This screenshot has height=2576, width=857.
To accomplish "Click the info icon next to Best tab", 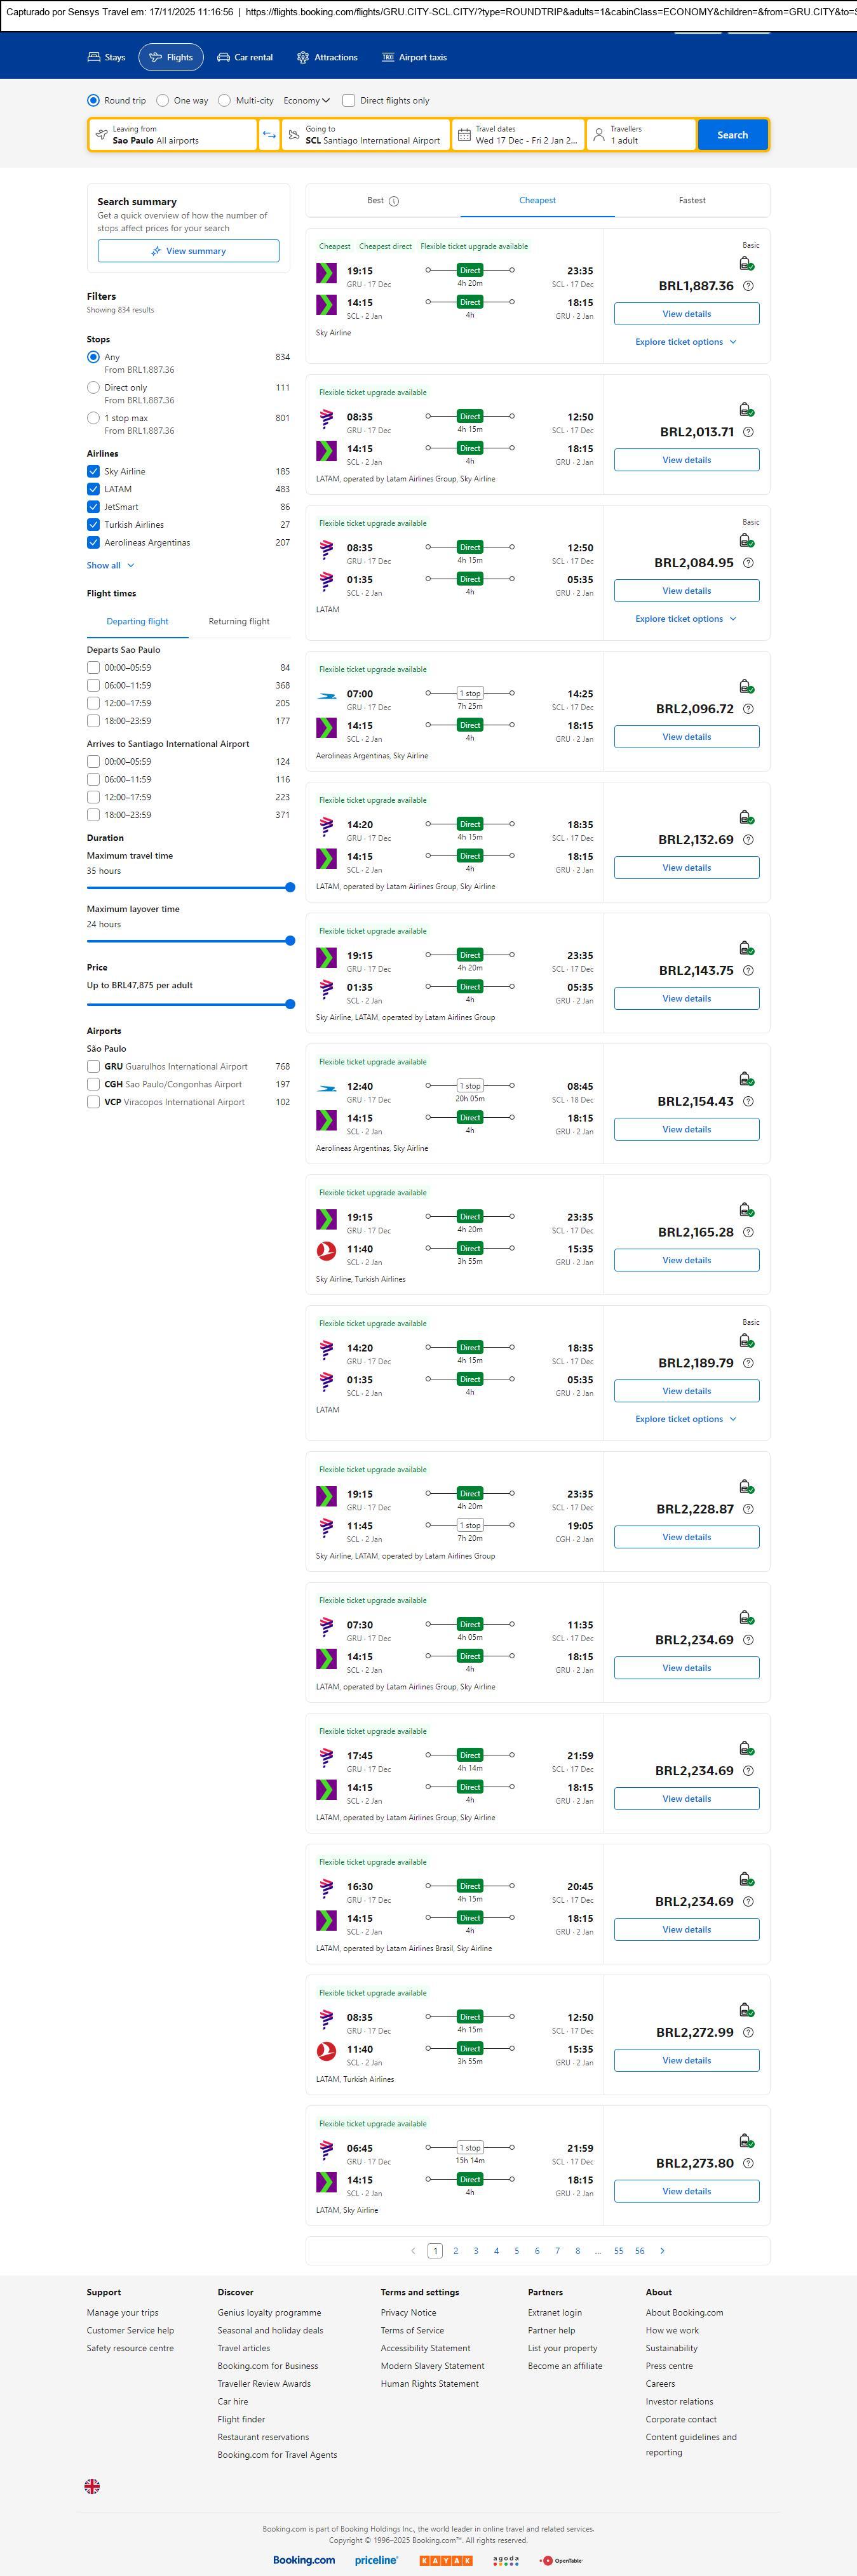I will [x=394, y=201].
